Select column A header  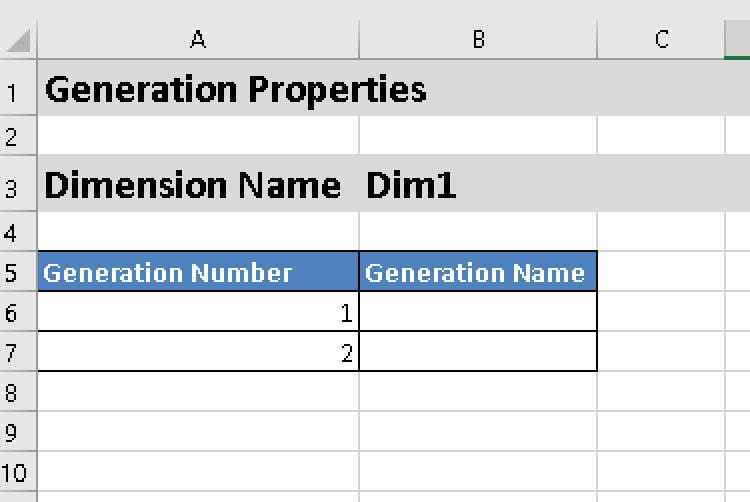198,40
